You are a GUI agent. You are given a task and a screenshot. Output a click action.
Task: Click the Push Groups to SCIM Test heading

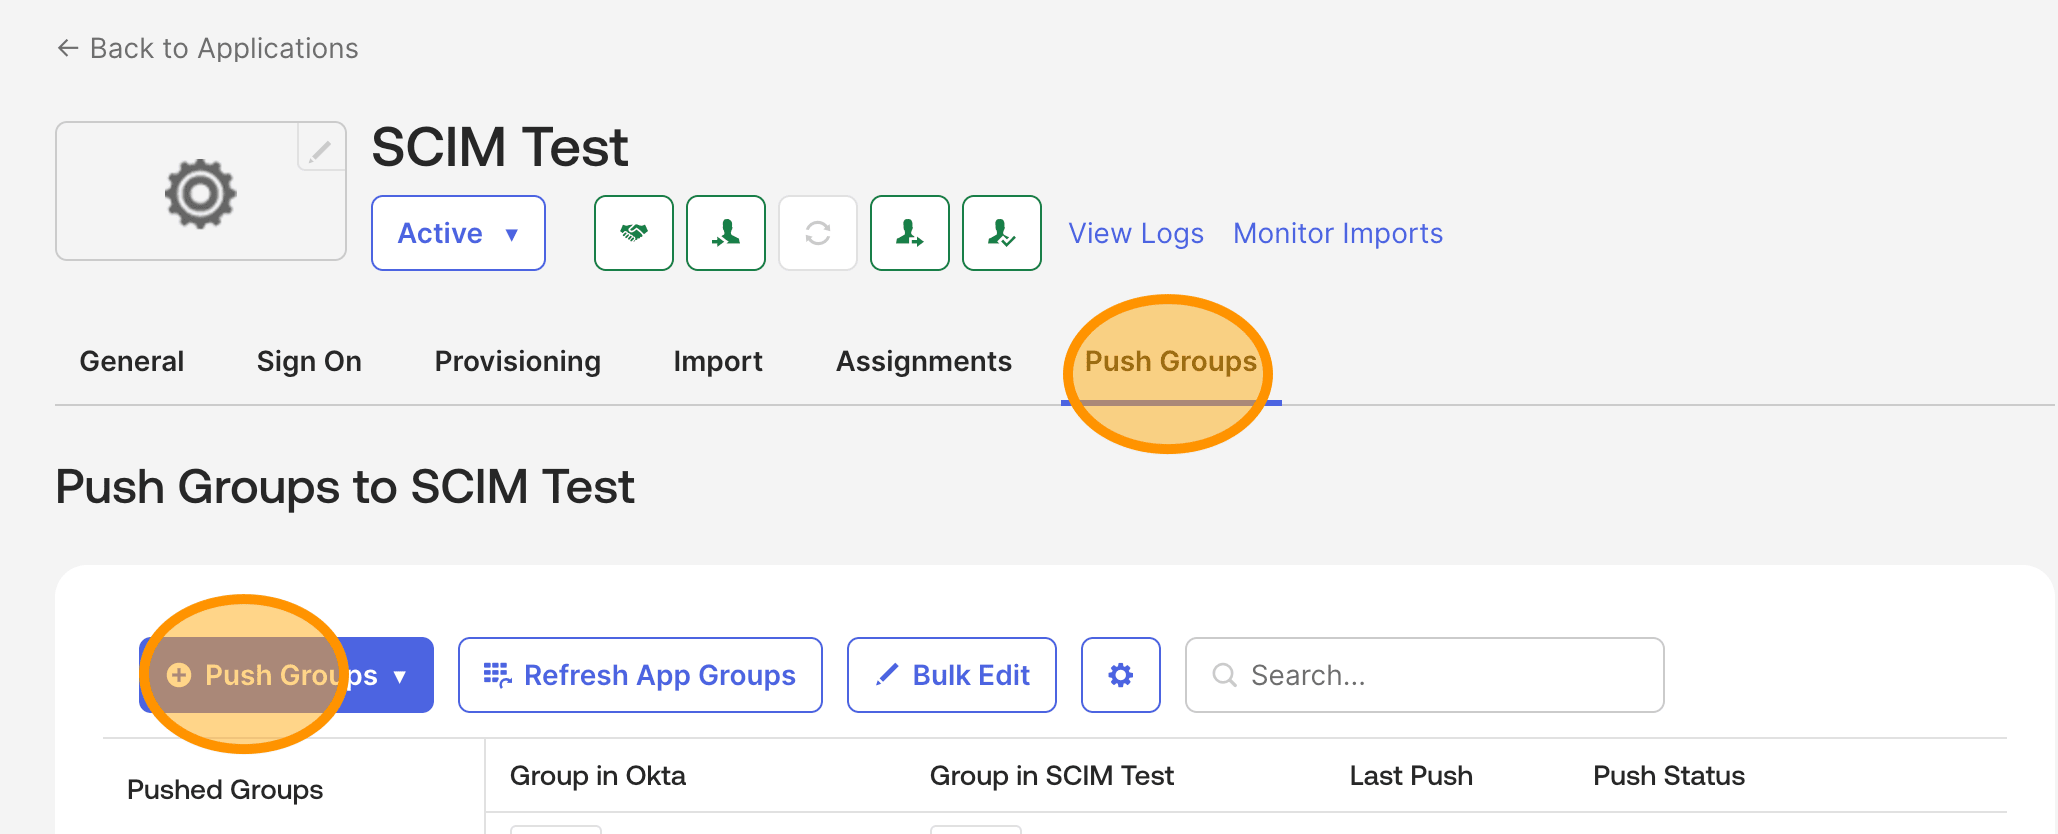(345, 487)
